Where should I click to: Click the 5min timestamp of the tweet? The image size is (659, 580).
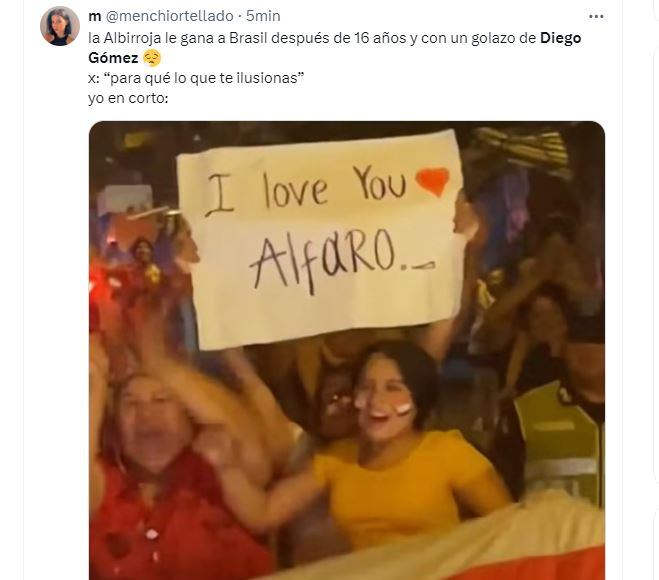(263, 16)
